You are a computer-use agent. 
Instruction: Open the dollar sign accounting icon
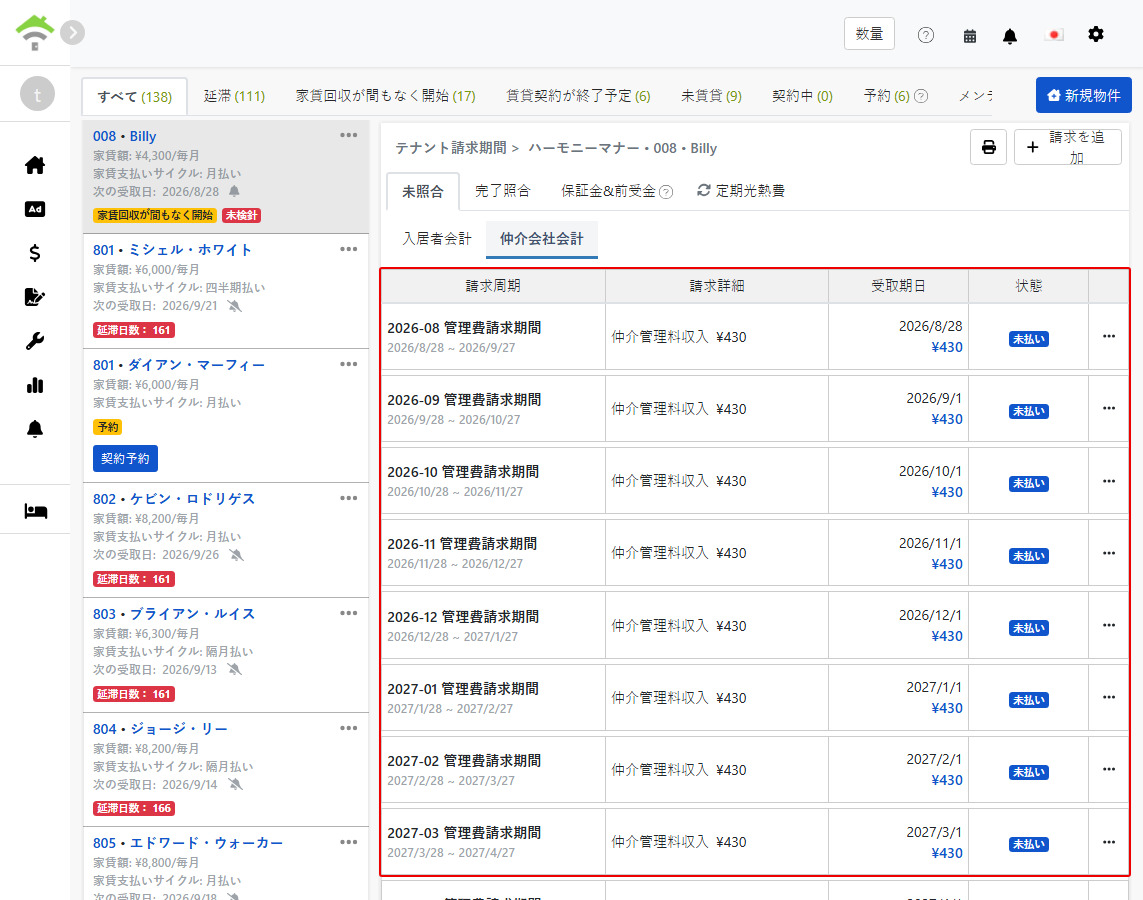click(x=35, y=253)
